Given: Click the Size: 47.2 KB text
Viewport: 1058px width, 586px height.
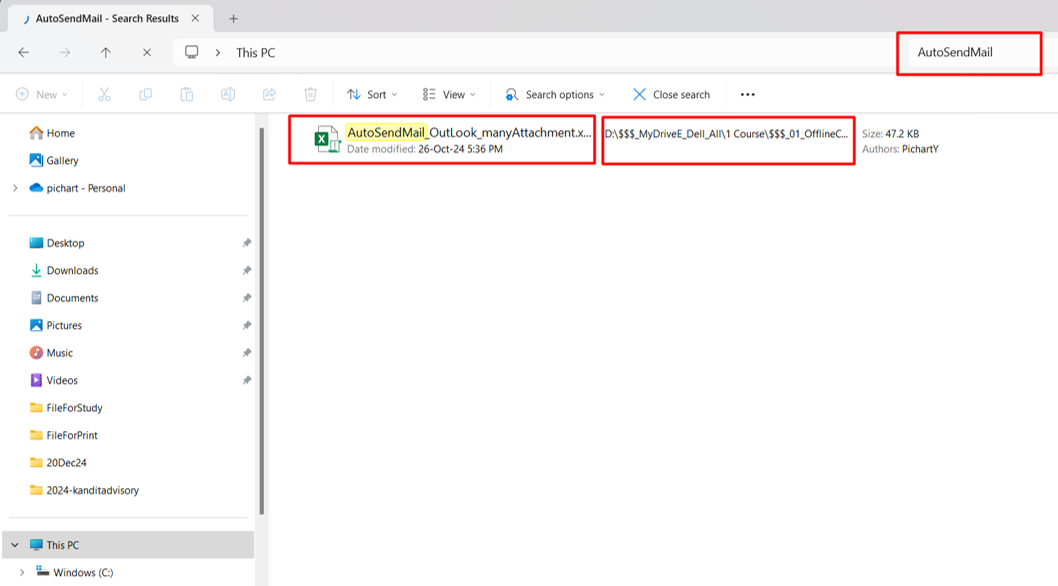Looking at the screenshot, I should pos(890,134).
